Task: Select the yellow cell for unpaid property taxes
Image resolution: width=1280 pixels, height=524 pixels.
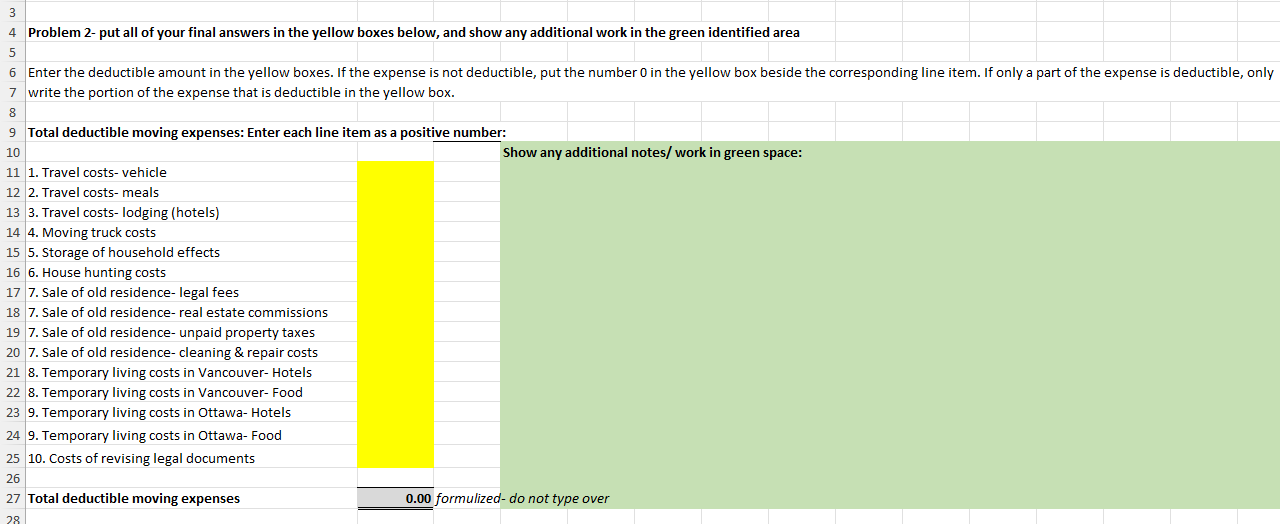Action: coord(395,332)
